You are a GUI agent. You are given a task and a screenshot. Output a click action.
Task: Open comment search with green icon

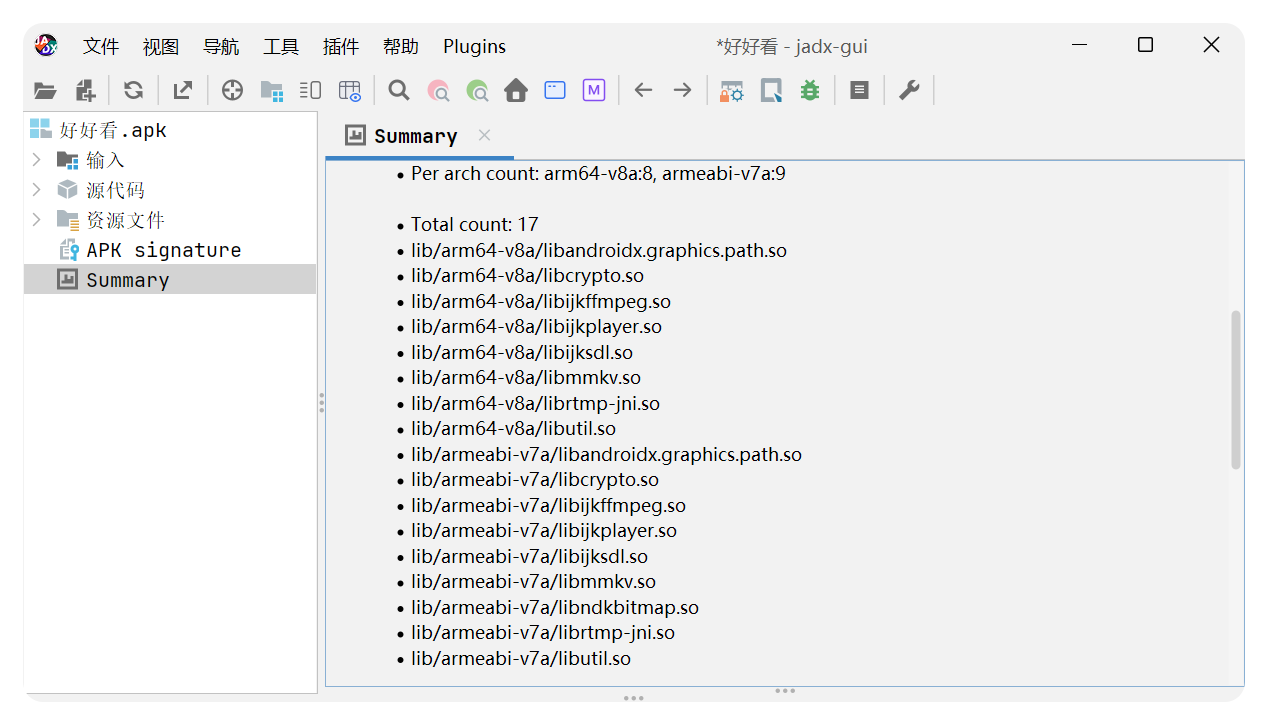point(477,91)
